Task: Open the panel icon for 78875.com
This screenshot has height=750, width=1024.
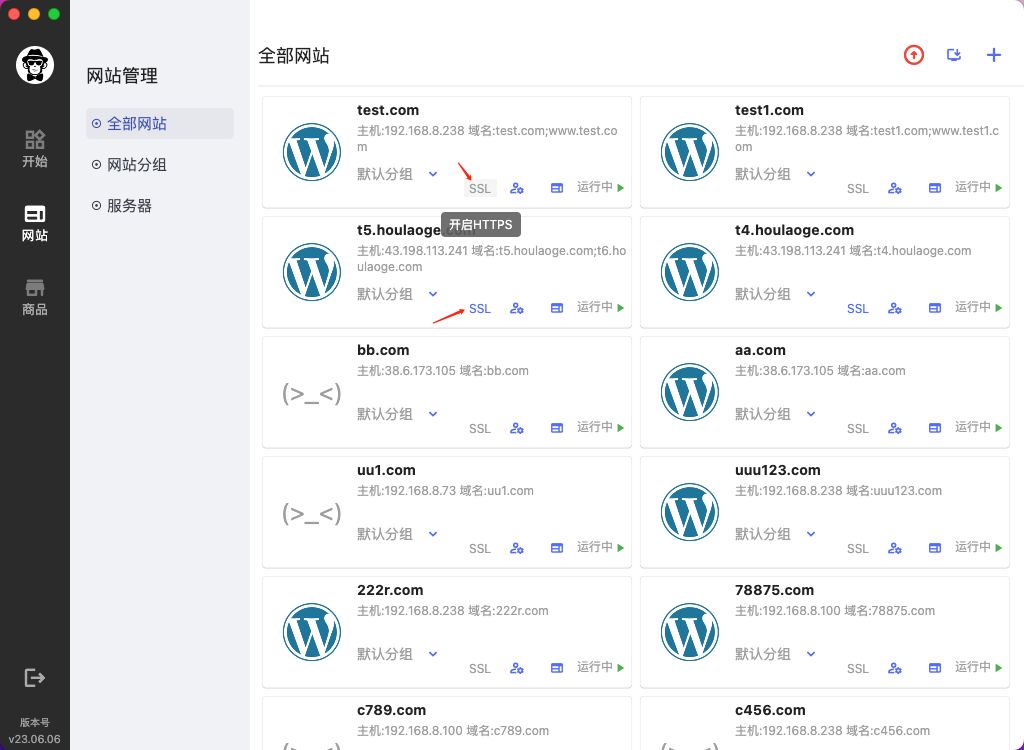Action: pyautogui.click(x=935, y=668)
